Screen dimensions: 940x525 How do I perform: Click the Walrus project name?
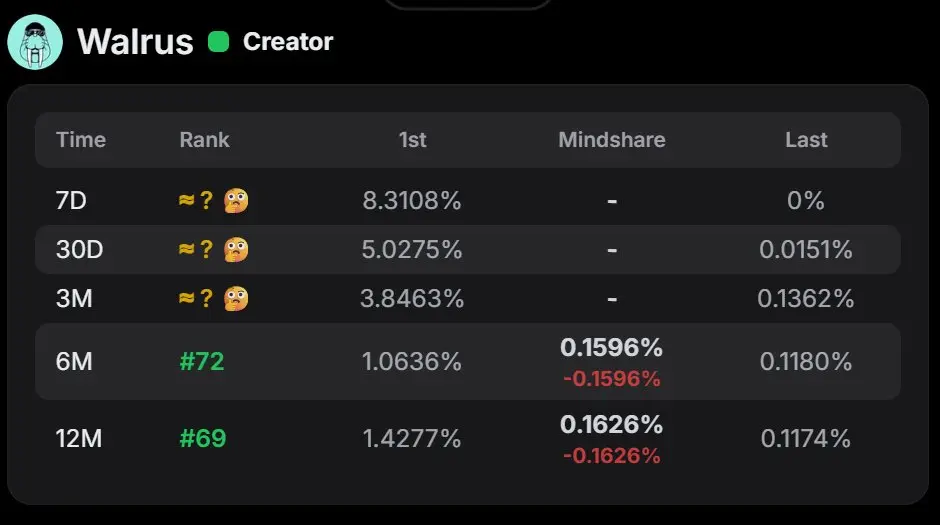pyautogui.click(x=135, y=42)
